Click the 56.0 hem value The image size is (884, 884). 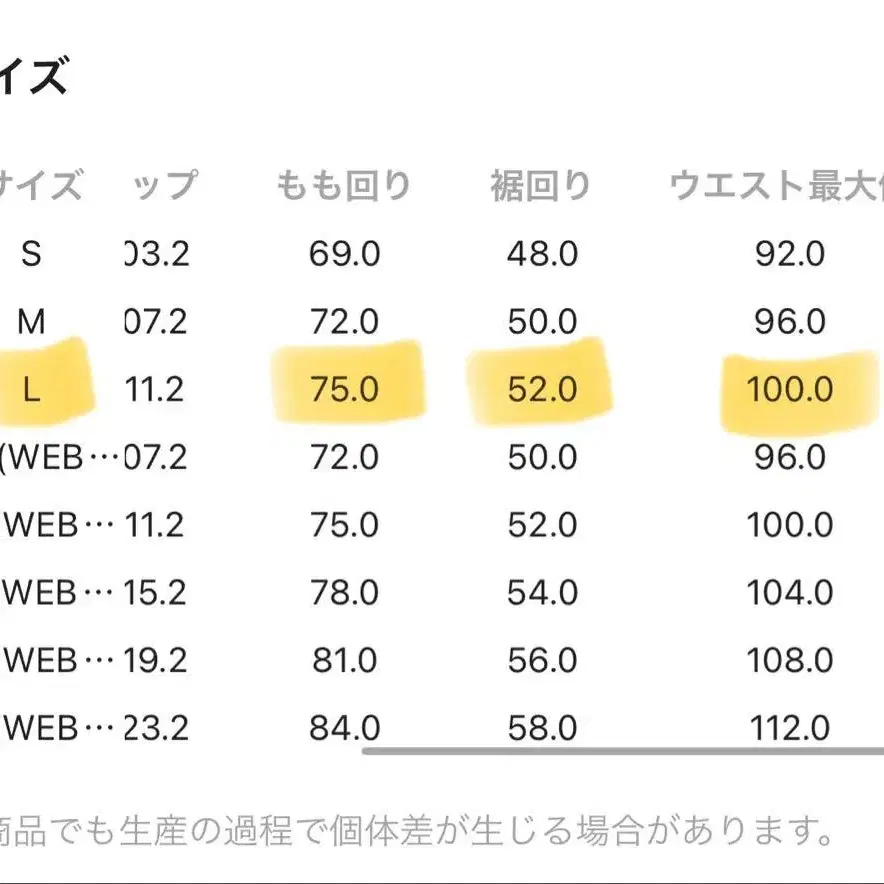pyautogui.click(x=541, y=661)
